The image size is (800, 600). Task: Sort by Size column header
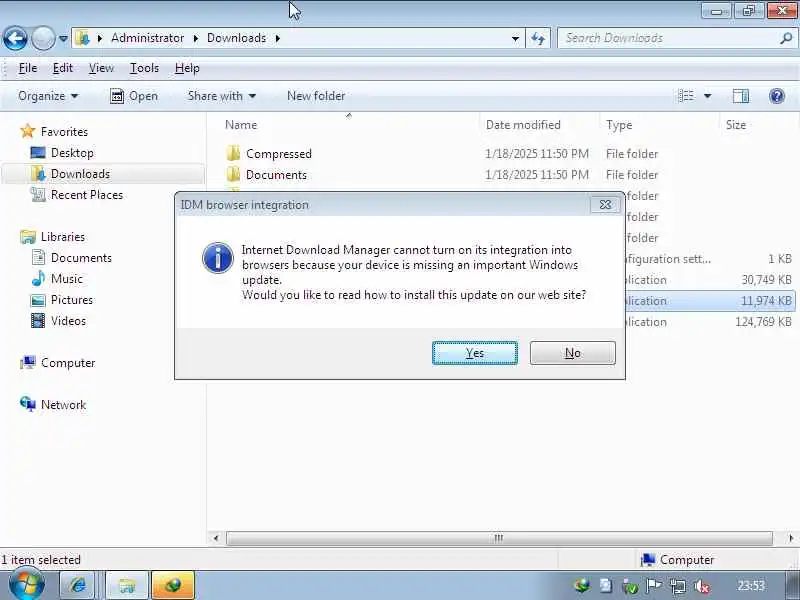736,125
